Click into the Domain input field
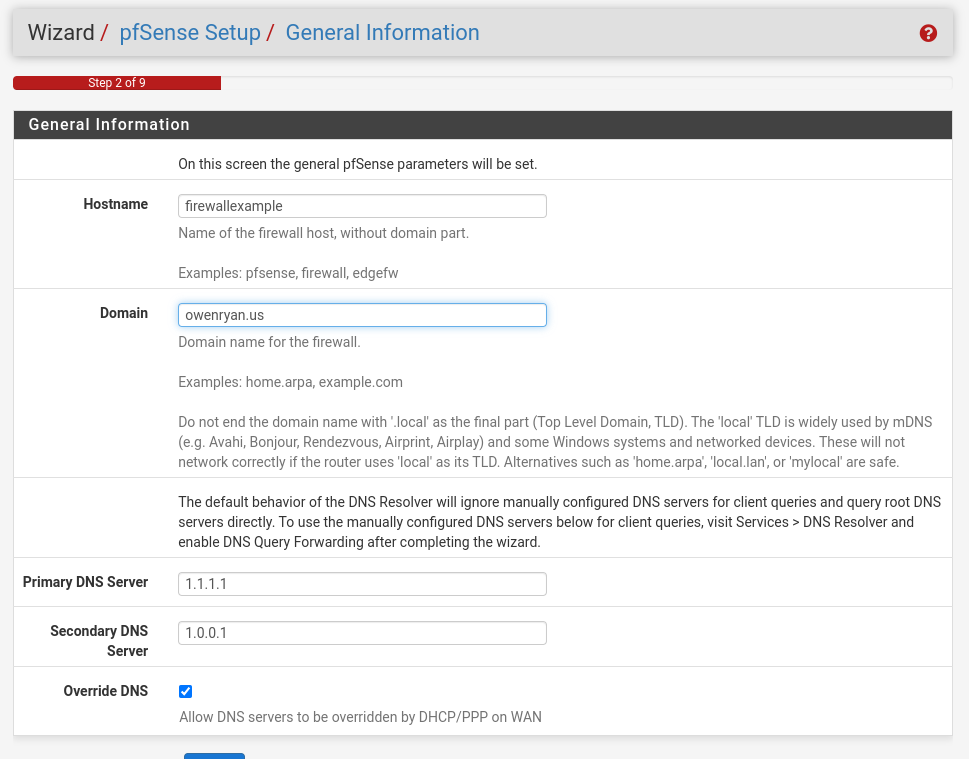The width and height of the screenshot is (969, 759). pyautogui.click(x=362, y=315)
